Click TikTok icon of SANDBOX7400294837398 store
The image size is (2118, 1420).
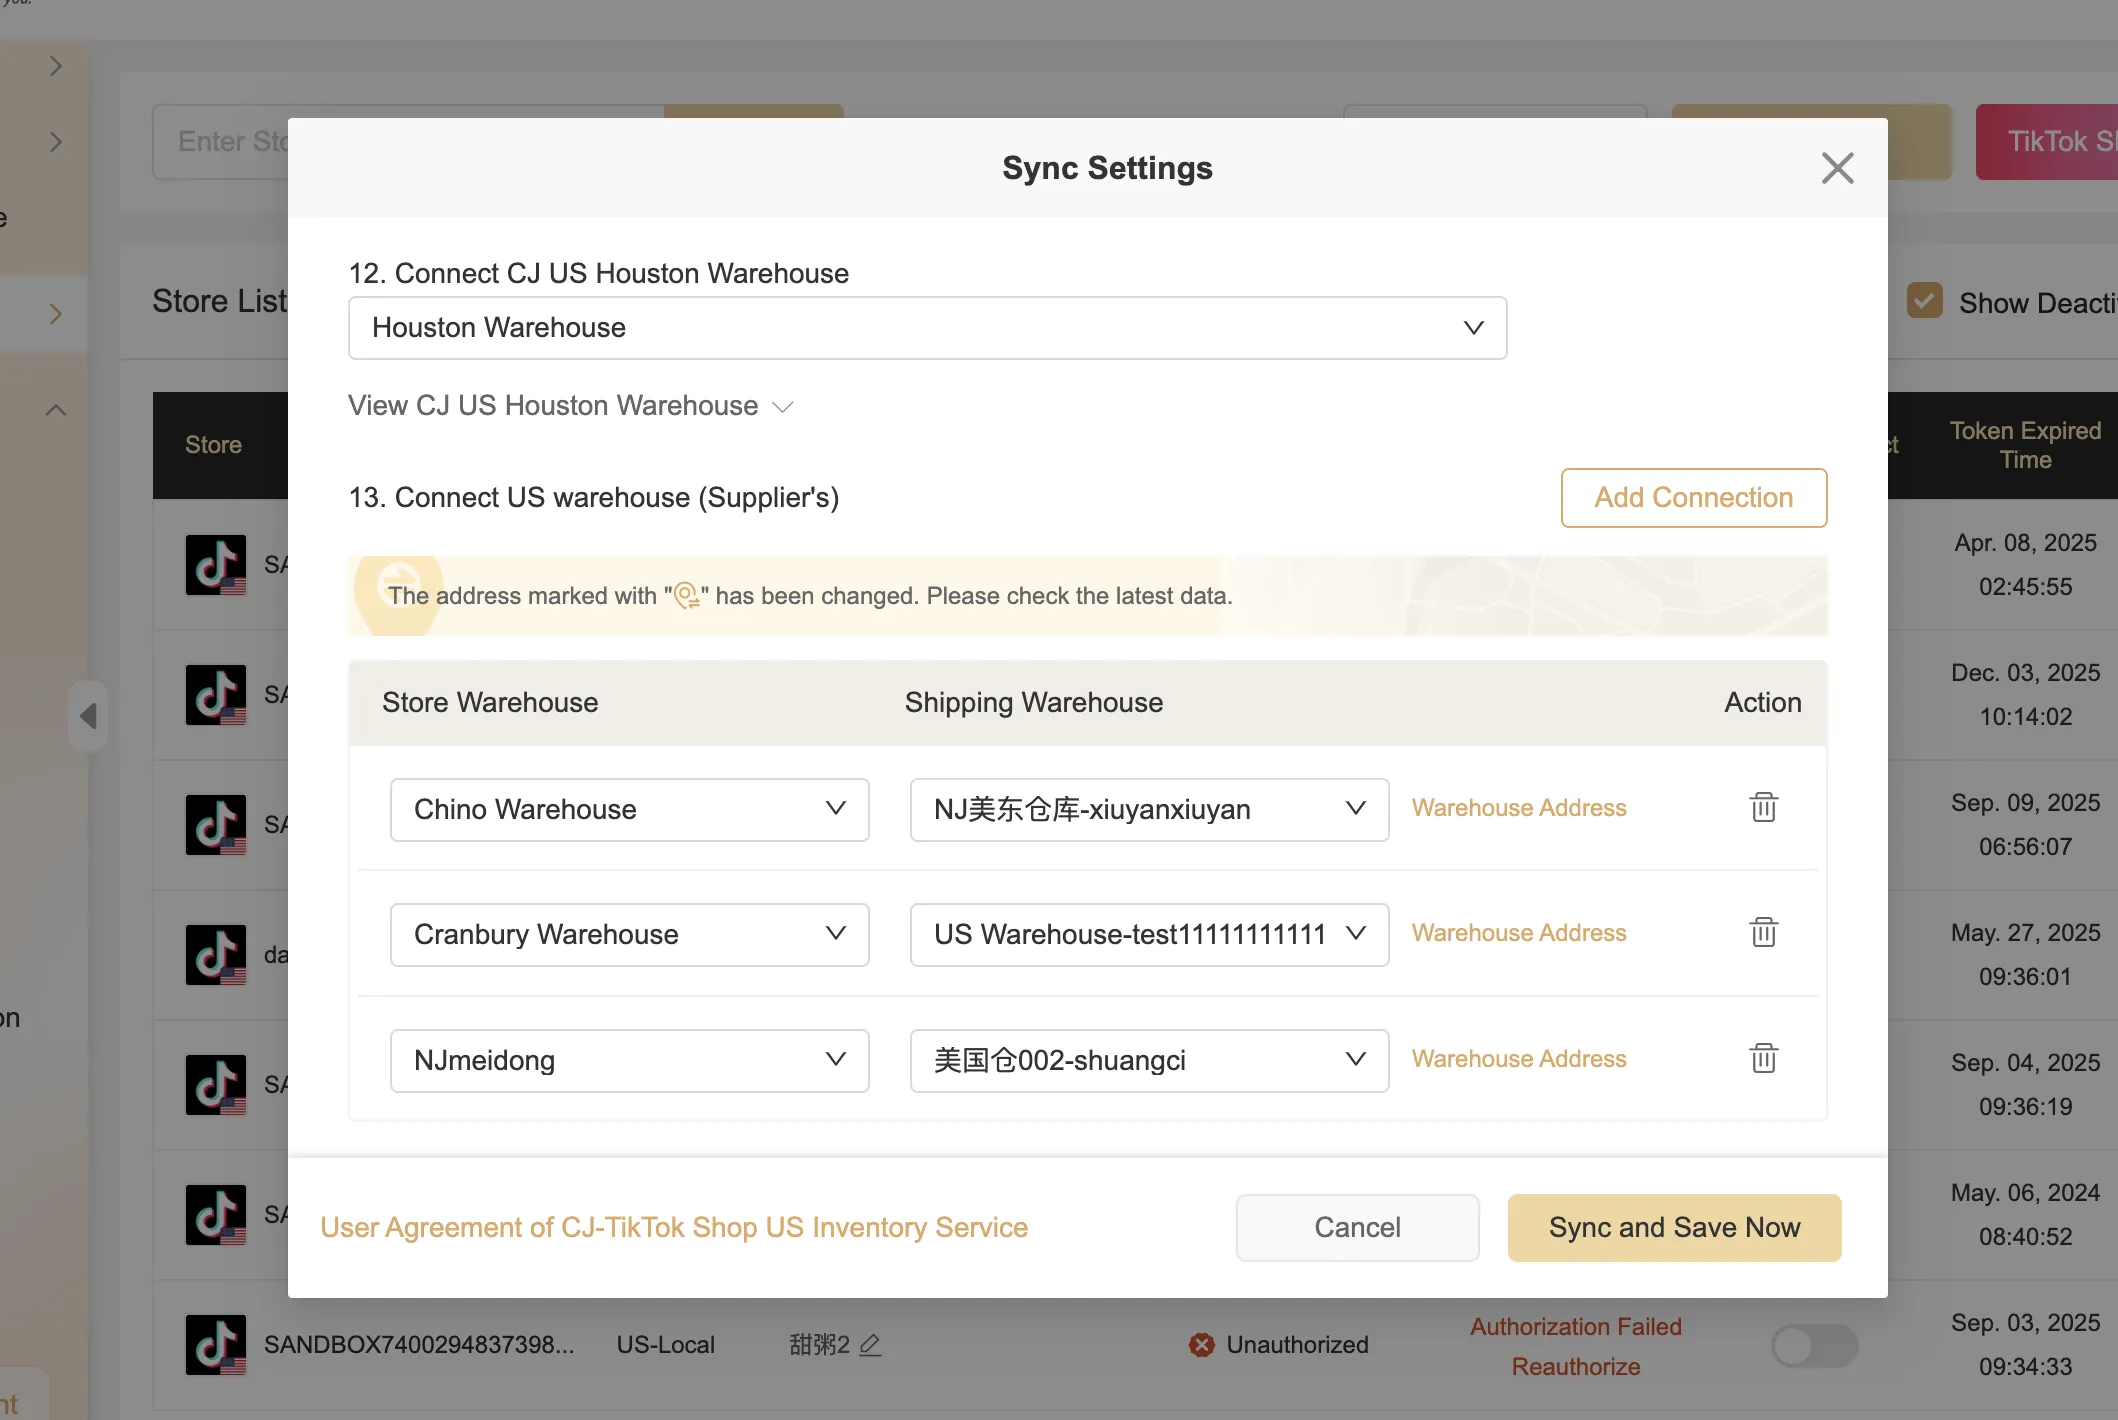(x=215, y=1345)
